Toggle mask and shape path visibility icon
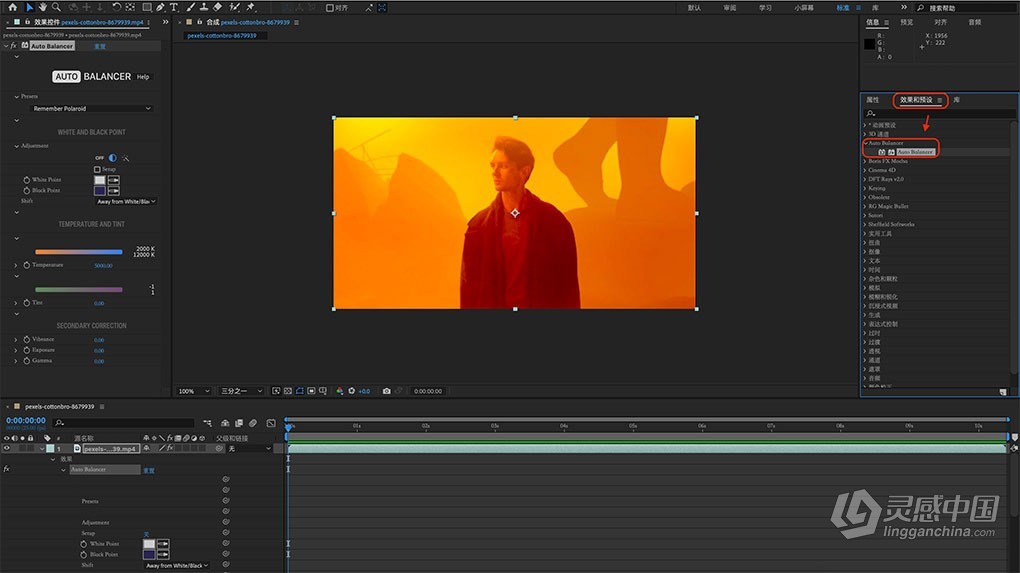 300,391
